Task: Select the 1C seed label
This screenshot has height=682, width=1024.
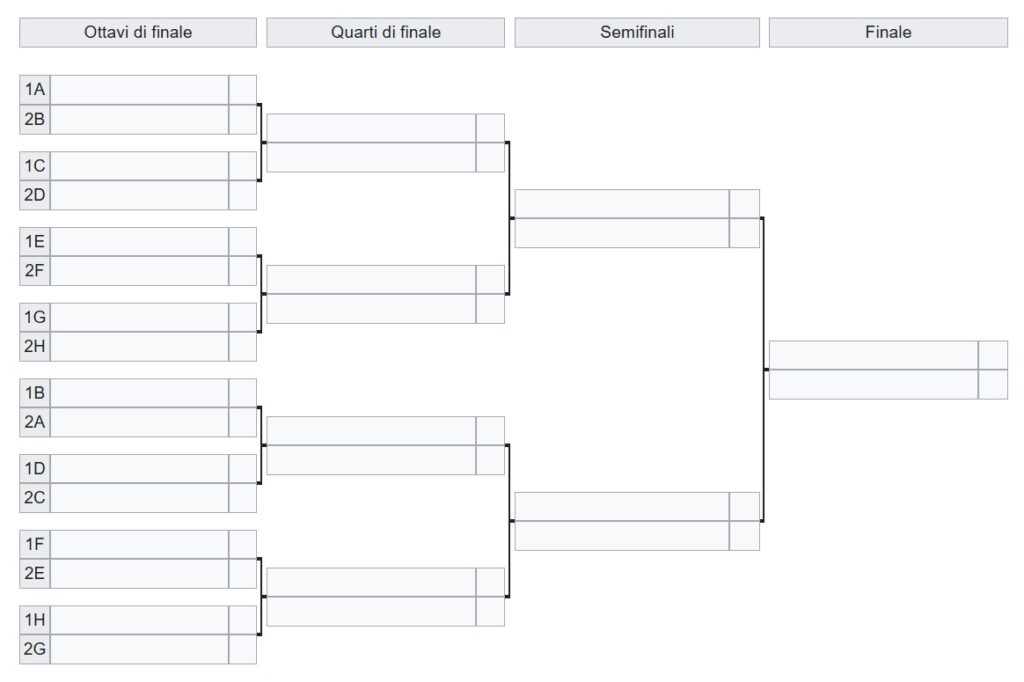Action: point(35,166)
